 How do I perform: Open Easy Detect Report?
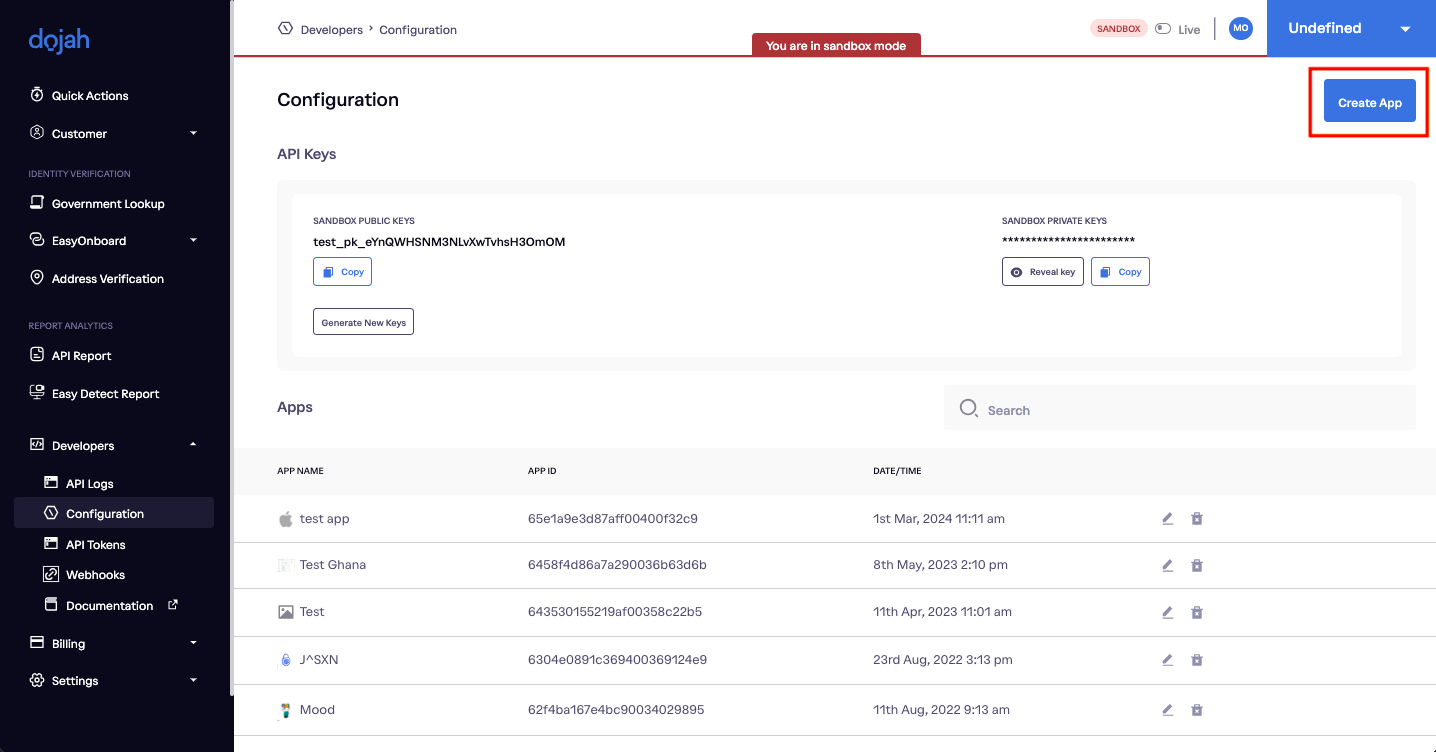pos(105,394)
